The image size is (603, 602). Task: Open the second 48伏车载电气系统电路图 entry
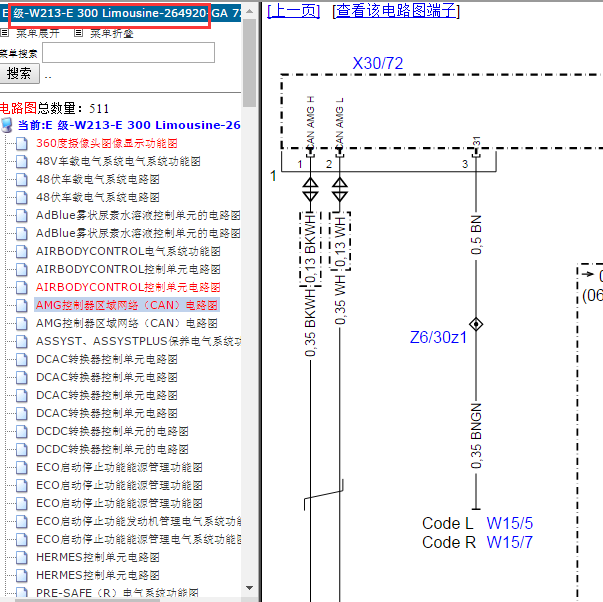point(98,197)
